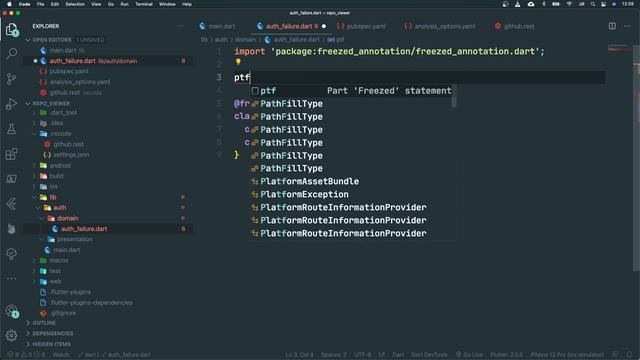Collapse the domain folder

[67, 218]
